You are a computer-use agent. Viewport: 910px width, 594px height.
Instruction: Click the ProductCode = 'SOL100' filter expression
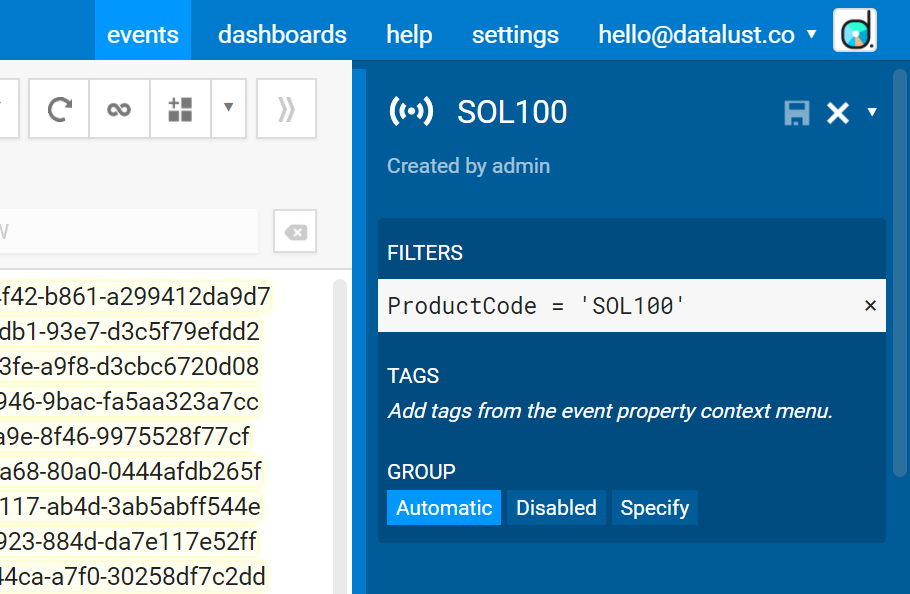(x=536, y=306)
